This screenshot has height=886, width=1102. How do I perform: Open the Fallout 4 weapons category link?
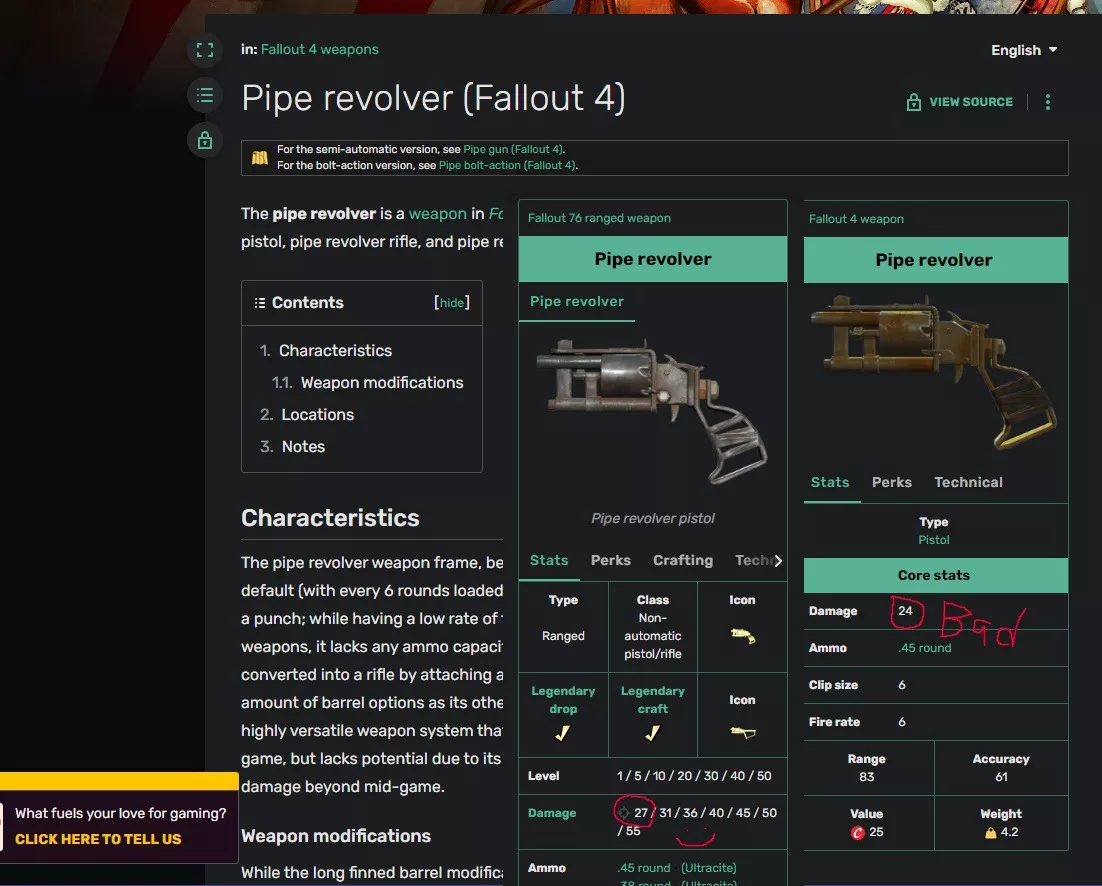point(320,49)
